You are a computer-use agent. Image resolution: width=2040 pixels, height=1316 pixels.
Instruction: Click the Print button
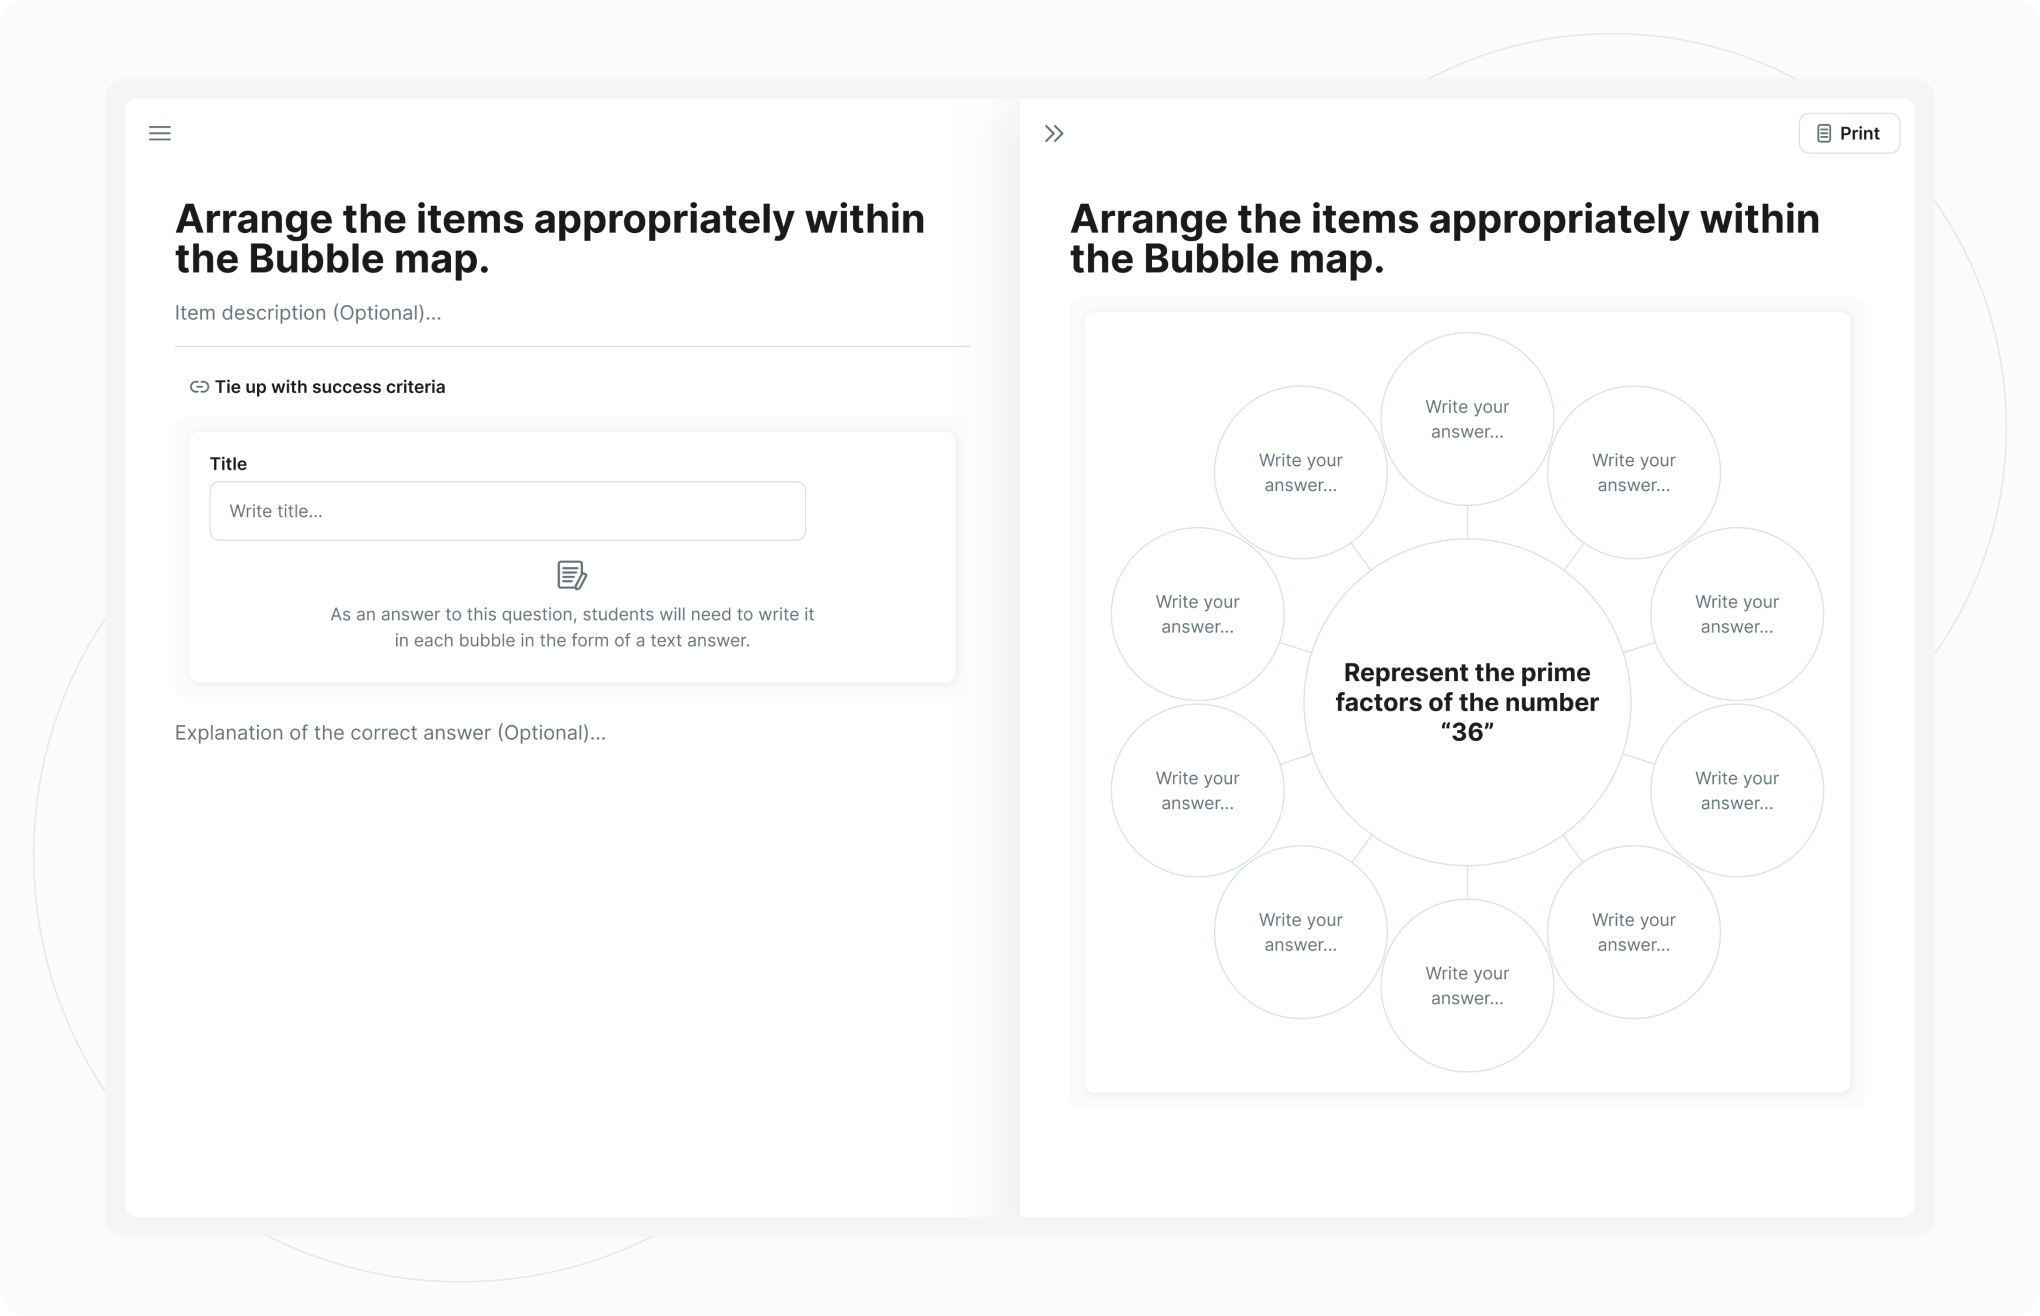point(1849,133)
